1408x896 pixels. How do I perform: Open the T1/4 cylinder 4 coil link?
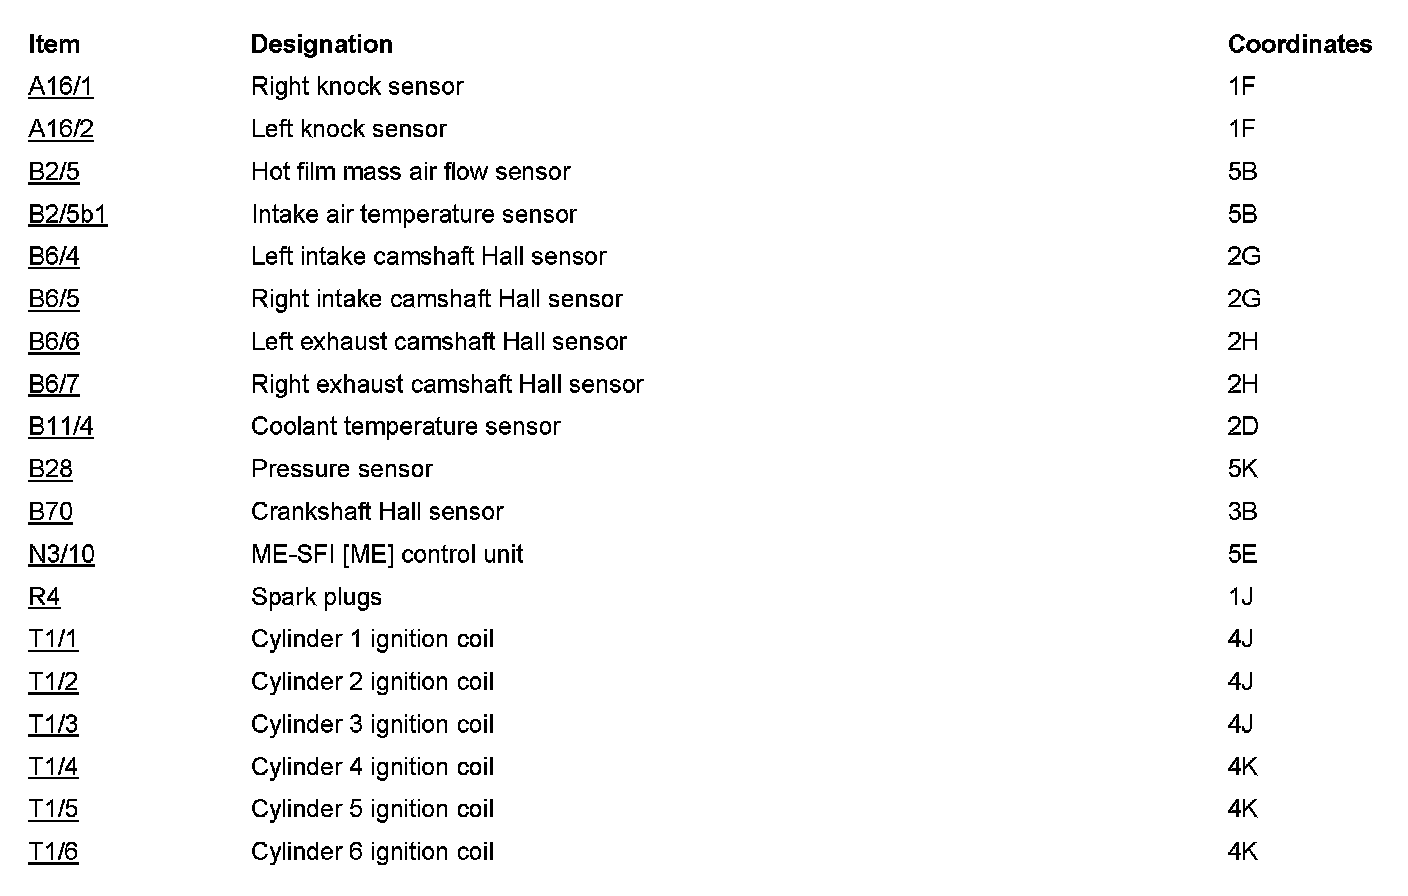pos(53,767)
